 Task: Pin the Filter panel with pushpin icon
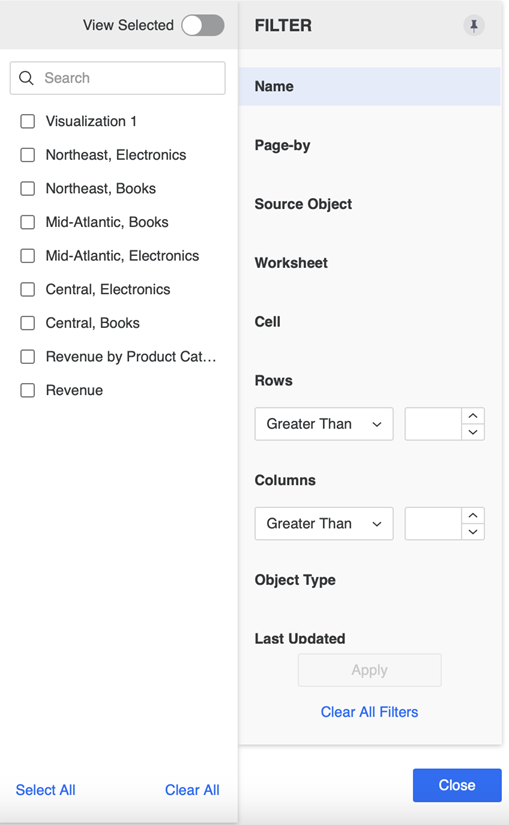474,25
